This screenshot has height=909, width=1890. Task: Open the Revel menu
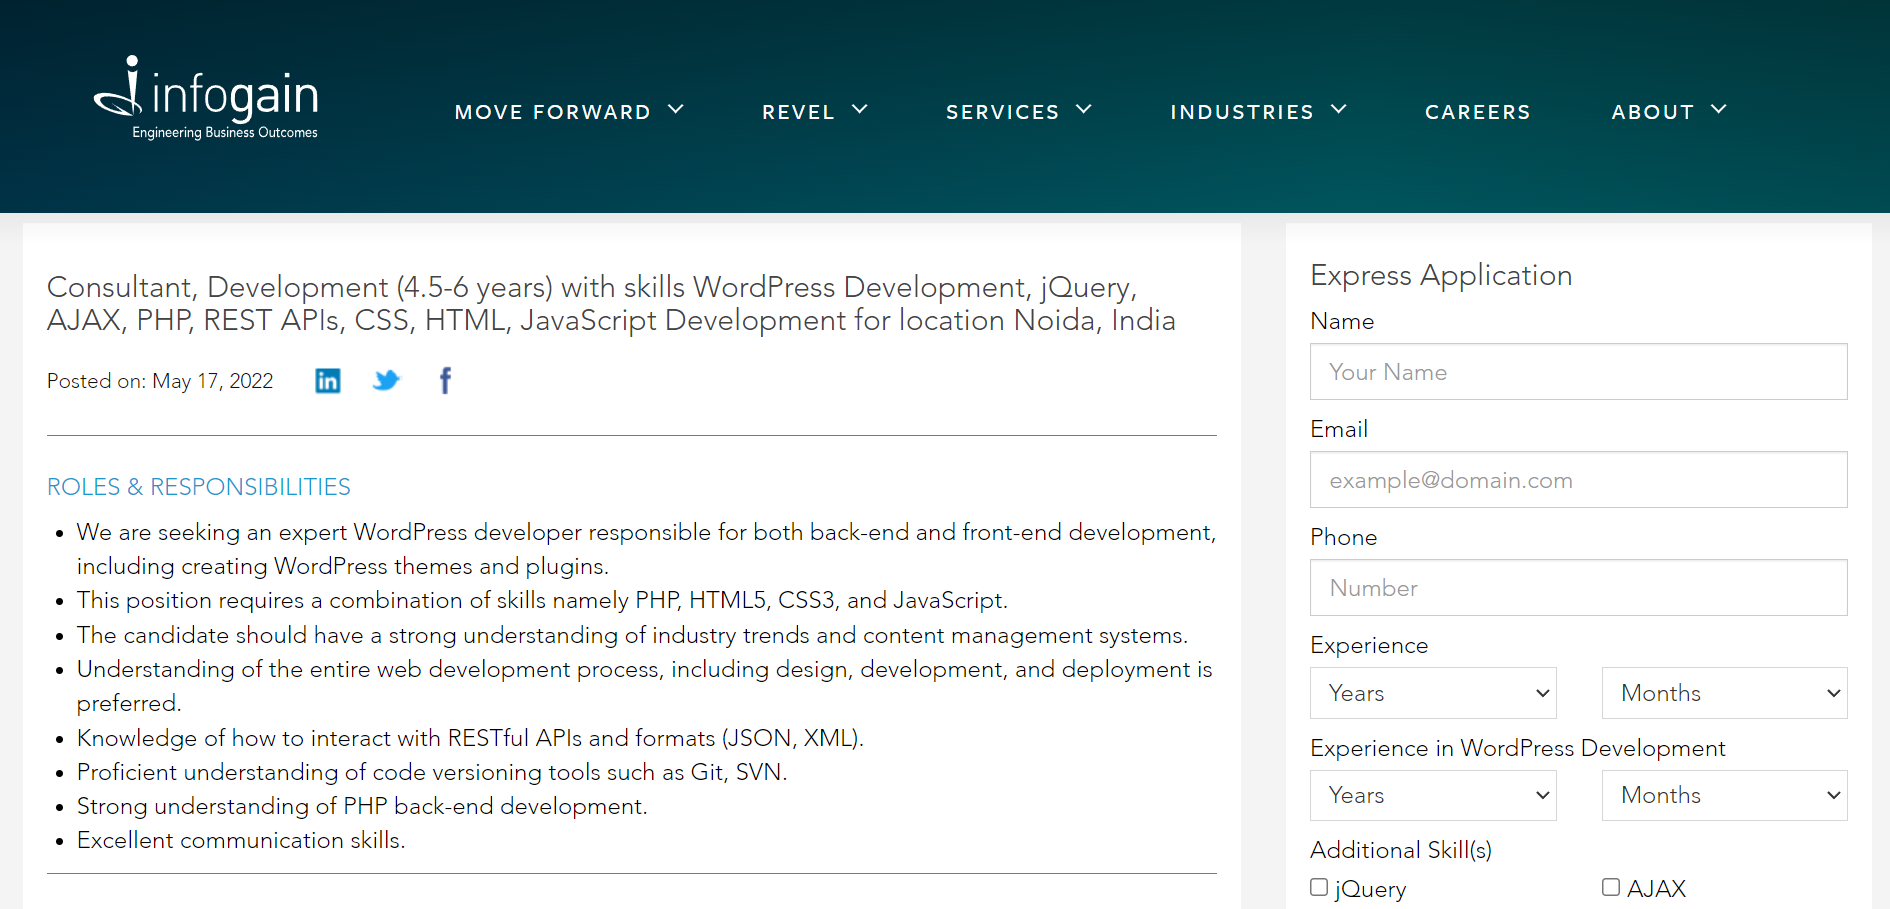click(798, 112)
